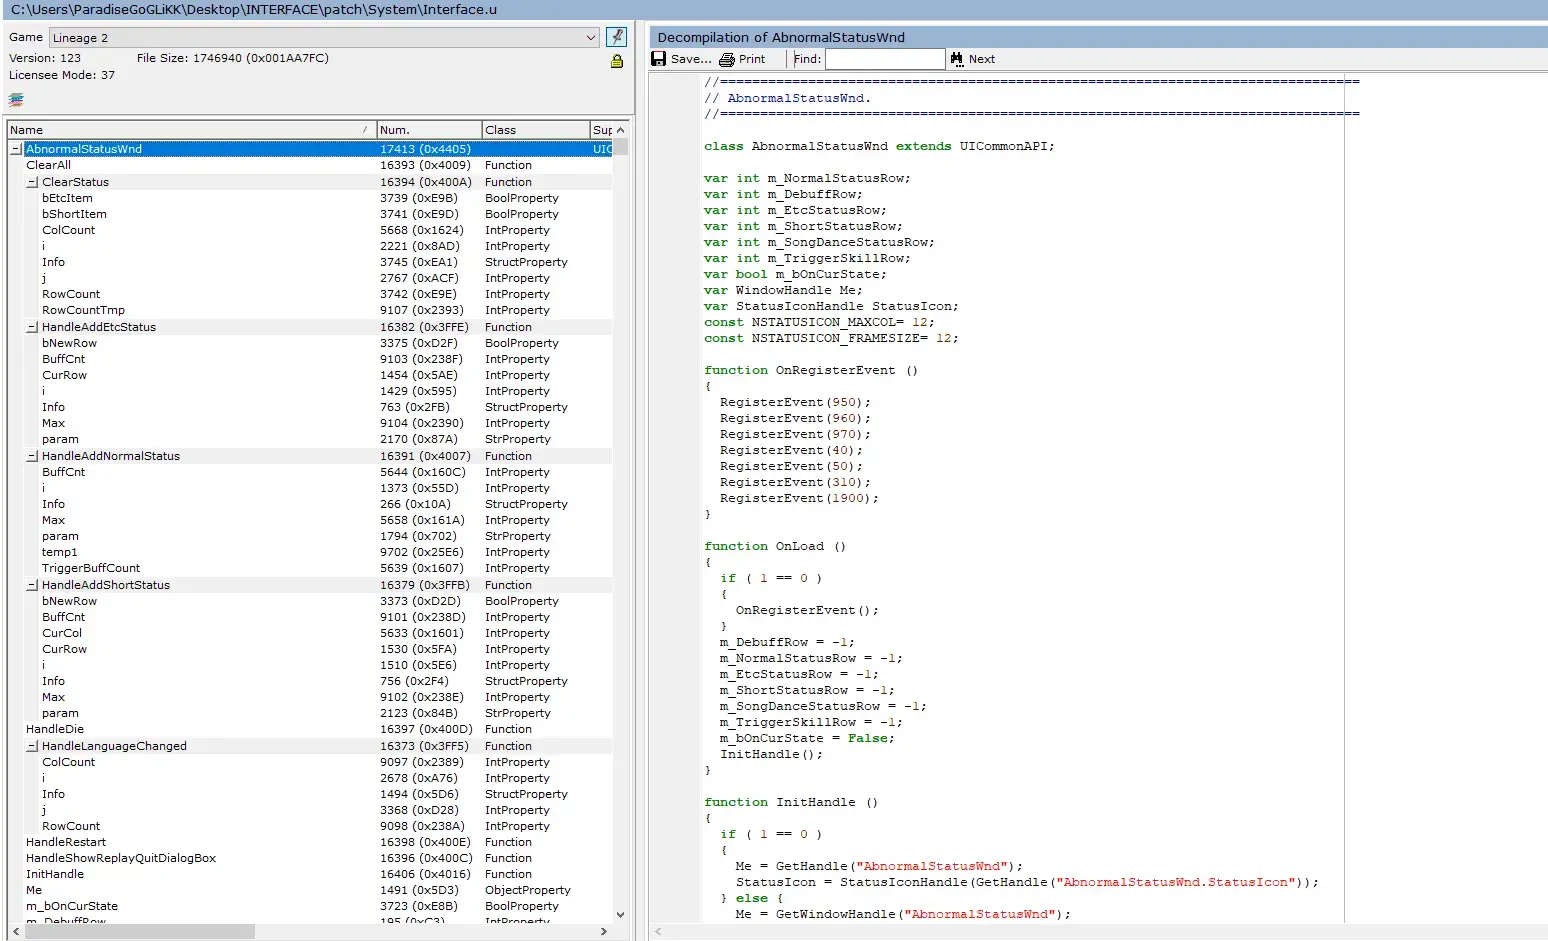Select the TriggerBuffCount property row
Viewport: 1548px width, 941px height.
coord(310,568)
